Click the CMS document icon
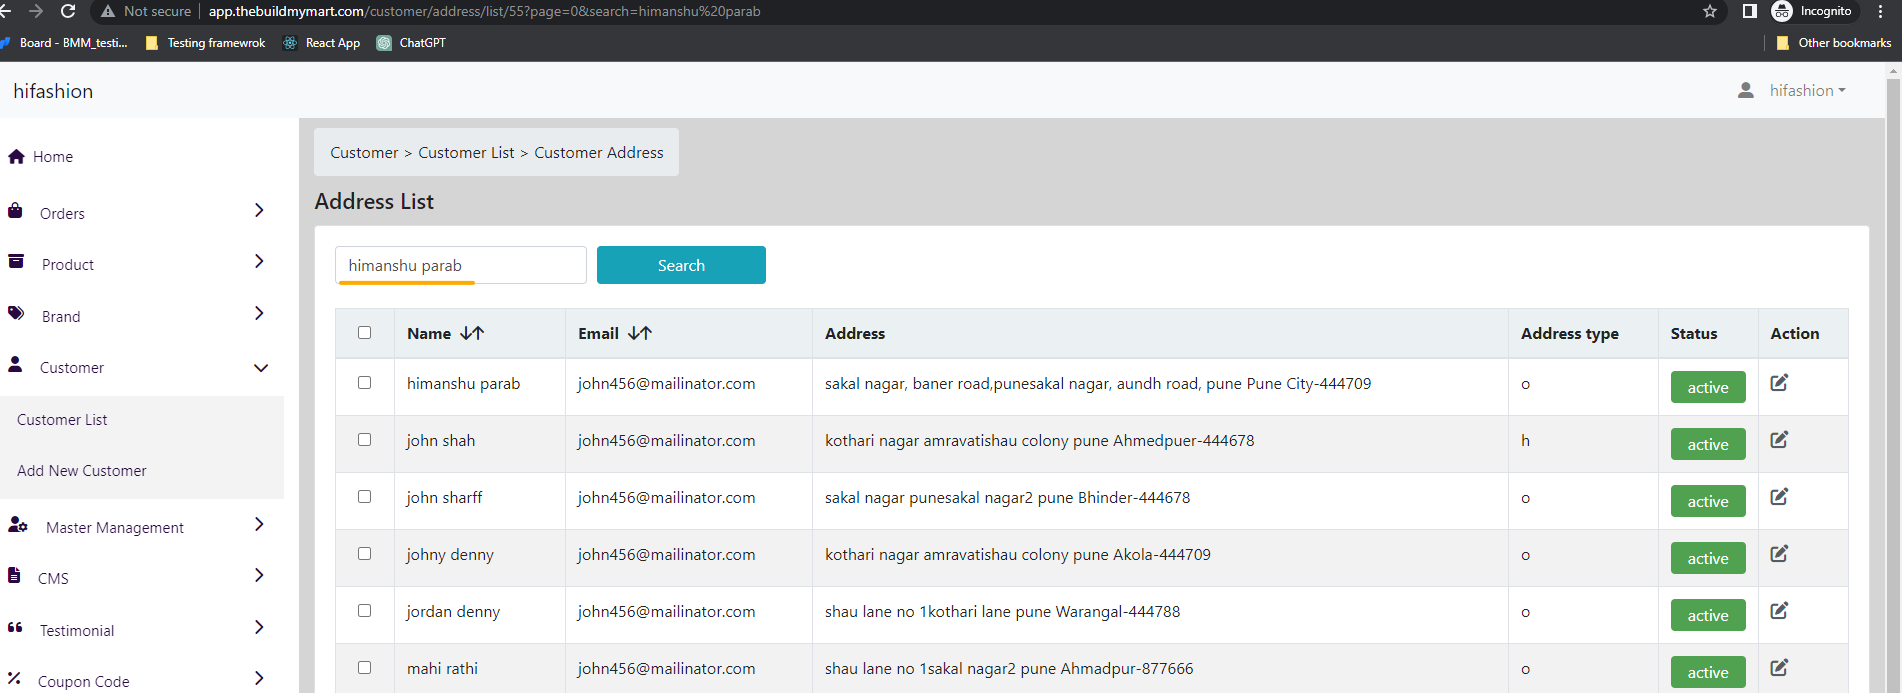This screenshot has height=693, width=1902. pos(14,575)
